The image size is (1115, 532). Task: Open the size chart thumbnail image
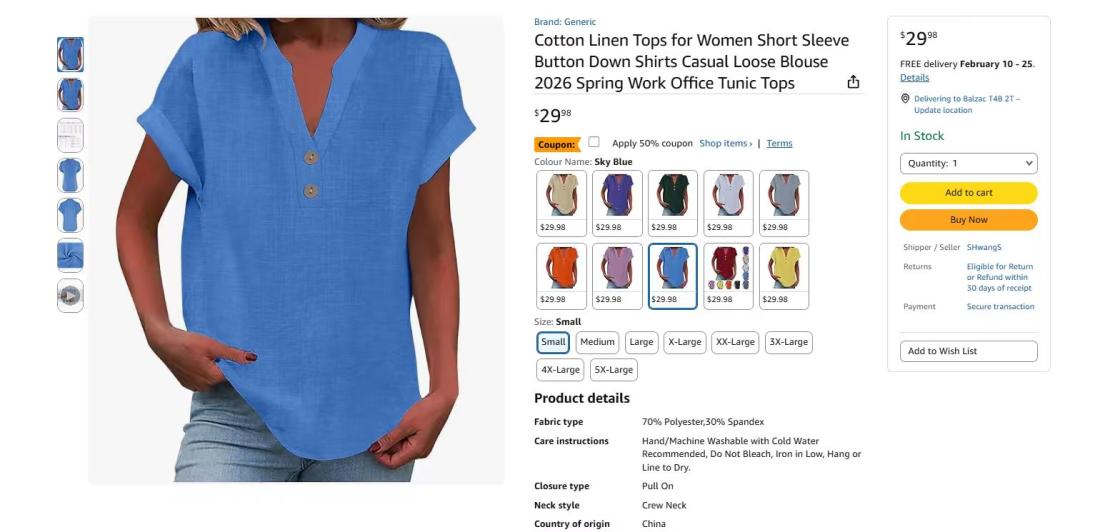(70, 135)
